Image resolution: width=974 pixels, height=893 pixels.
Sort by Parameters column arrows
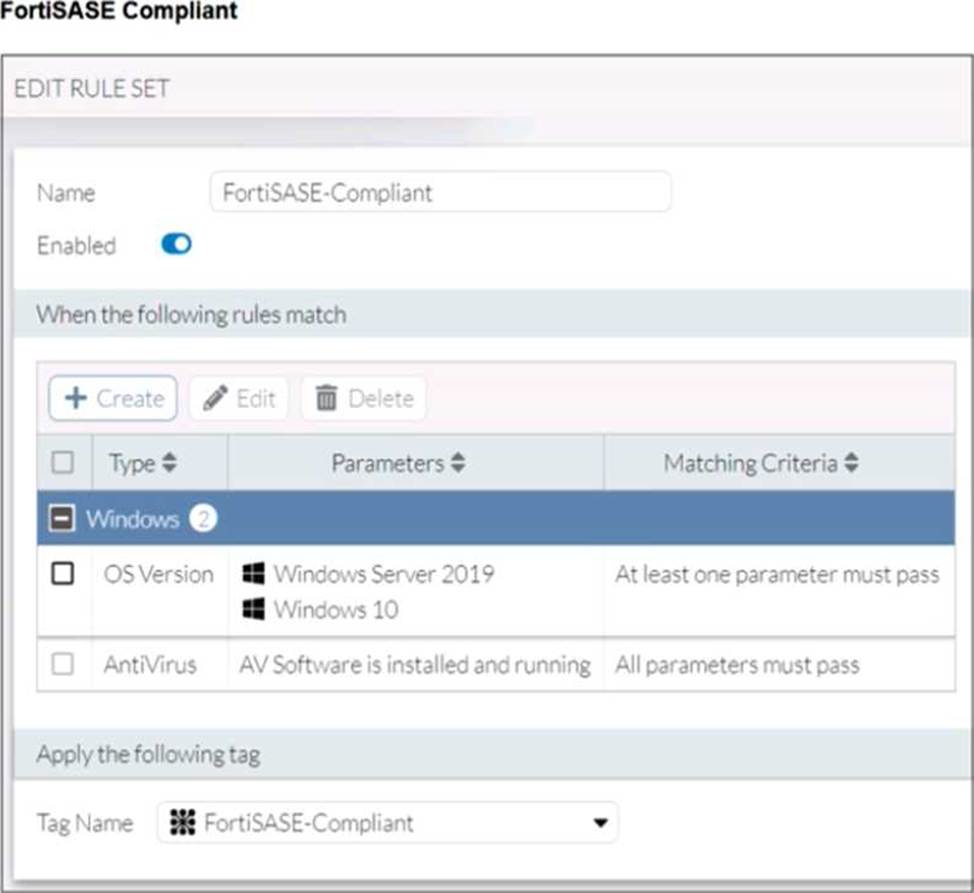coord(458,463)
